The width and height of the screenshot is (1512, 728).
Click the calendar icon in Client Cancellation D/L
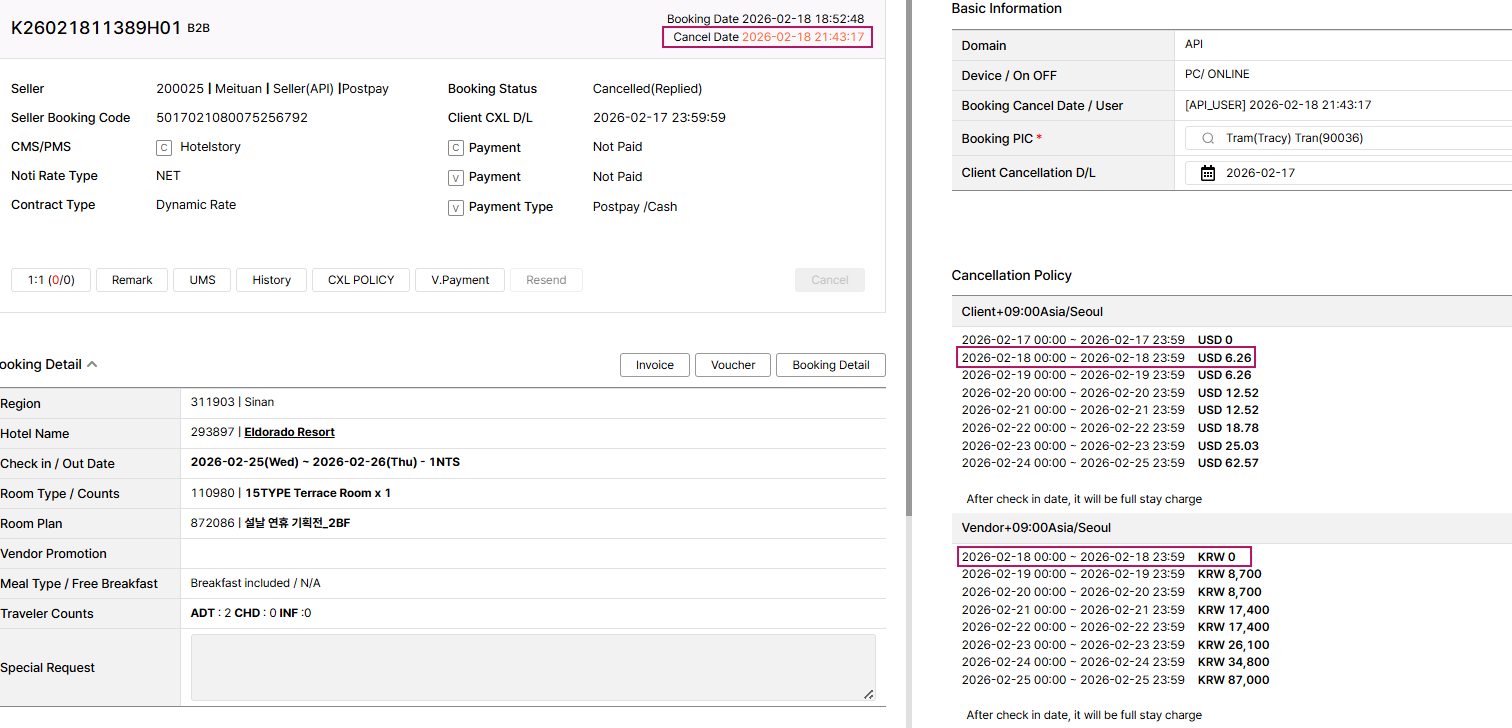(1207, 173)
